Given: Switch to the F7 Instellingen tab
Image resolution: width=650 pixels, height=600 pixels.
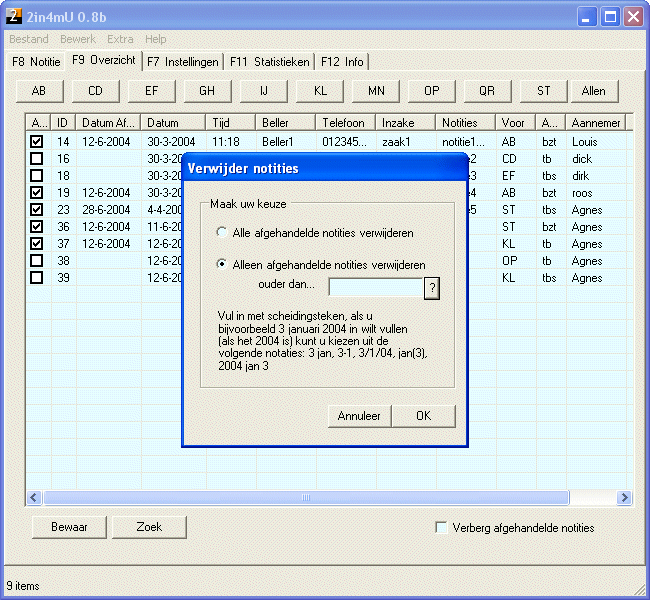Looking at the screenshot, I should coord(183,62).
